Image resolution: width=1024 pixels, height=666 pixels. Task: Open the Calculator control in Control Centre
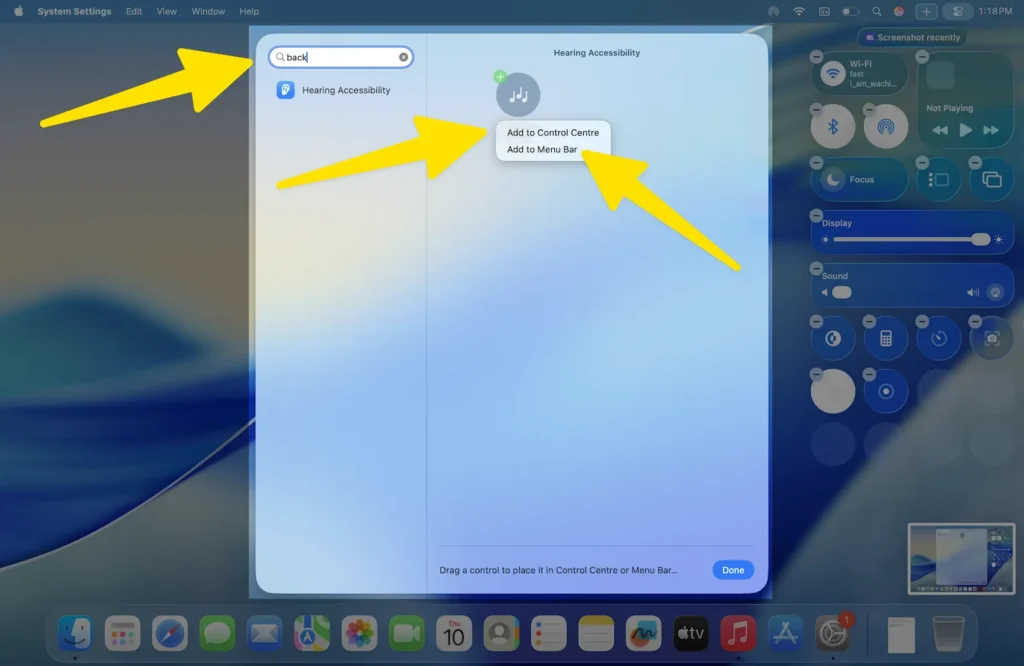[886, 338]
